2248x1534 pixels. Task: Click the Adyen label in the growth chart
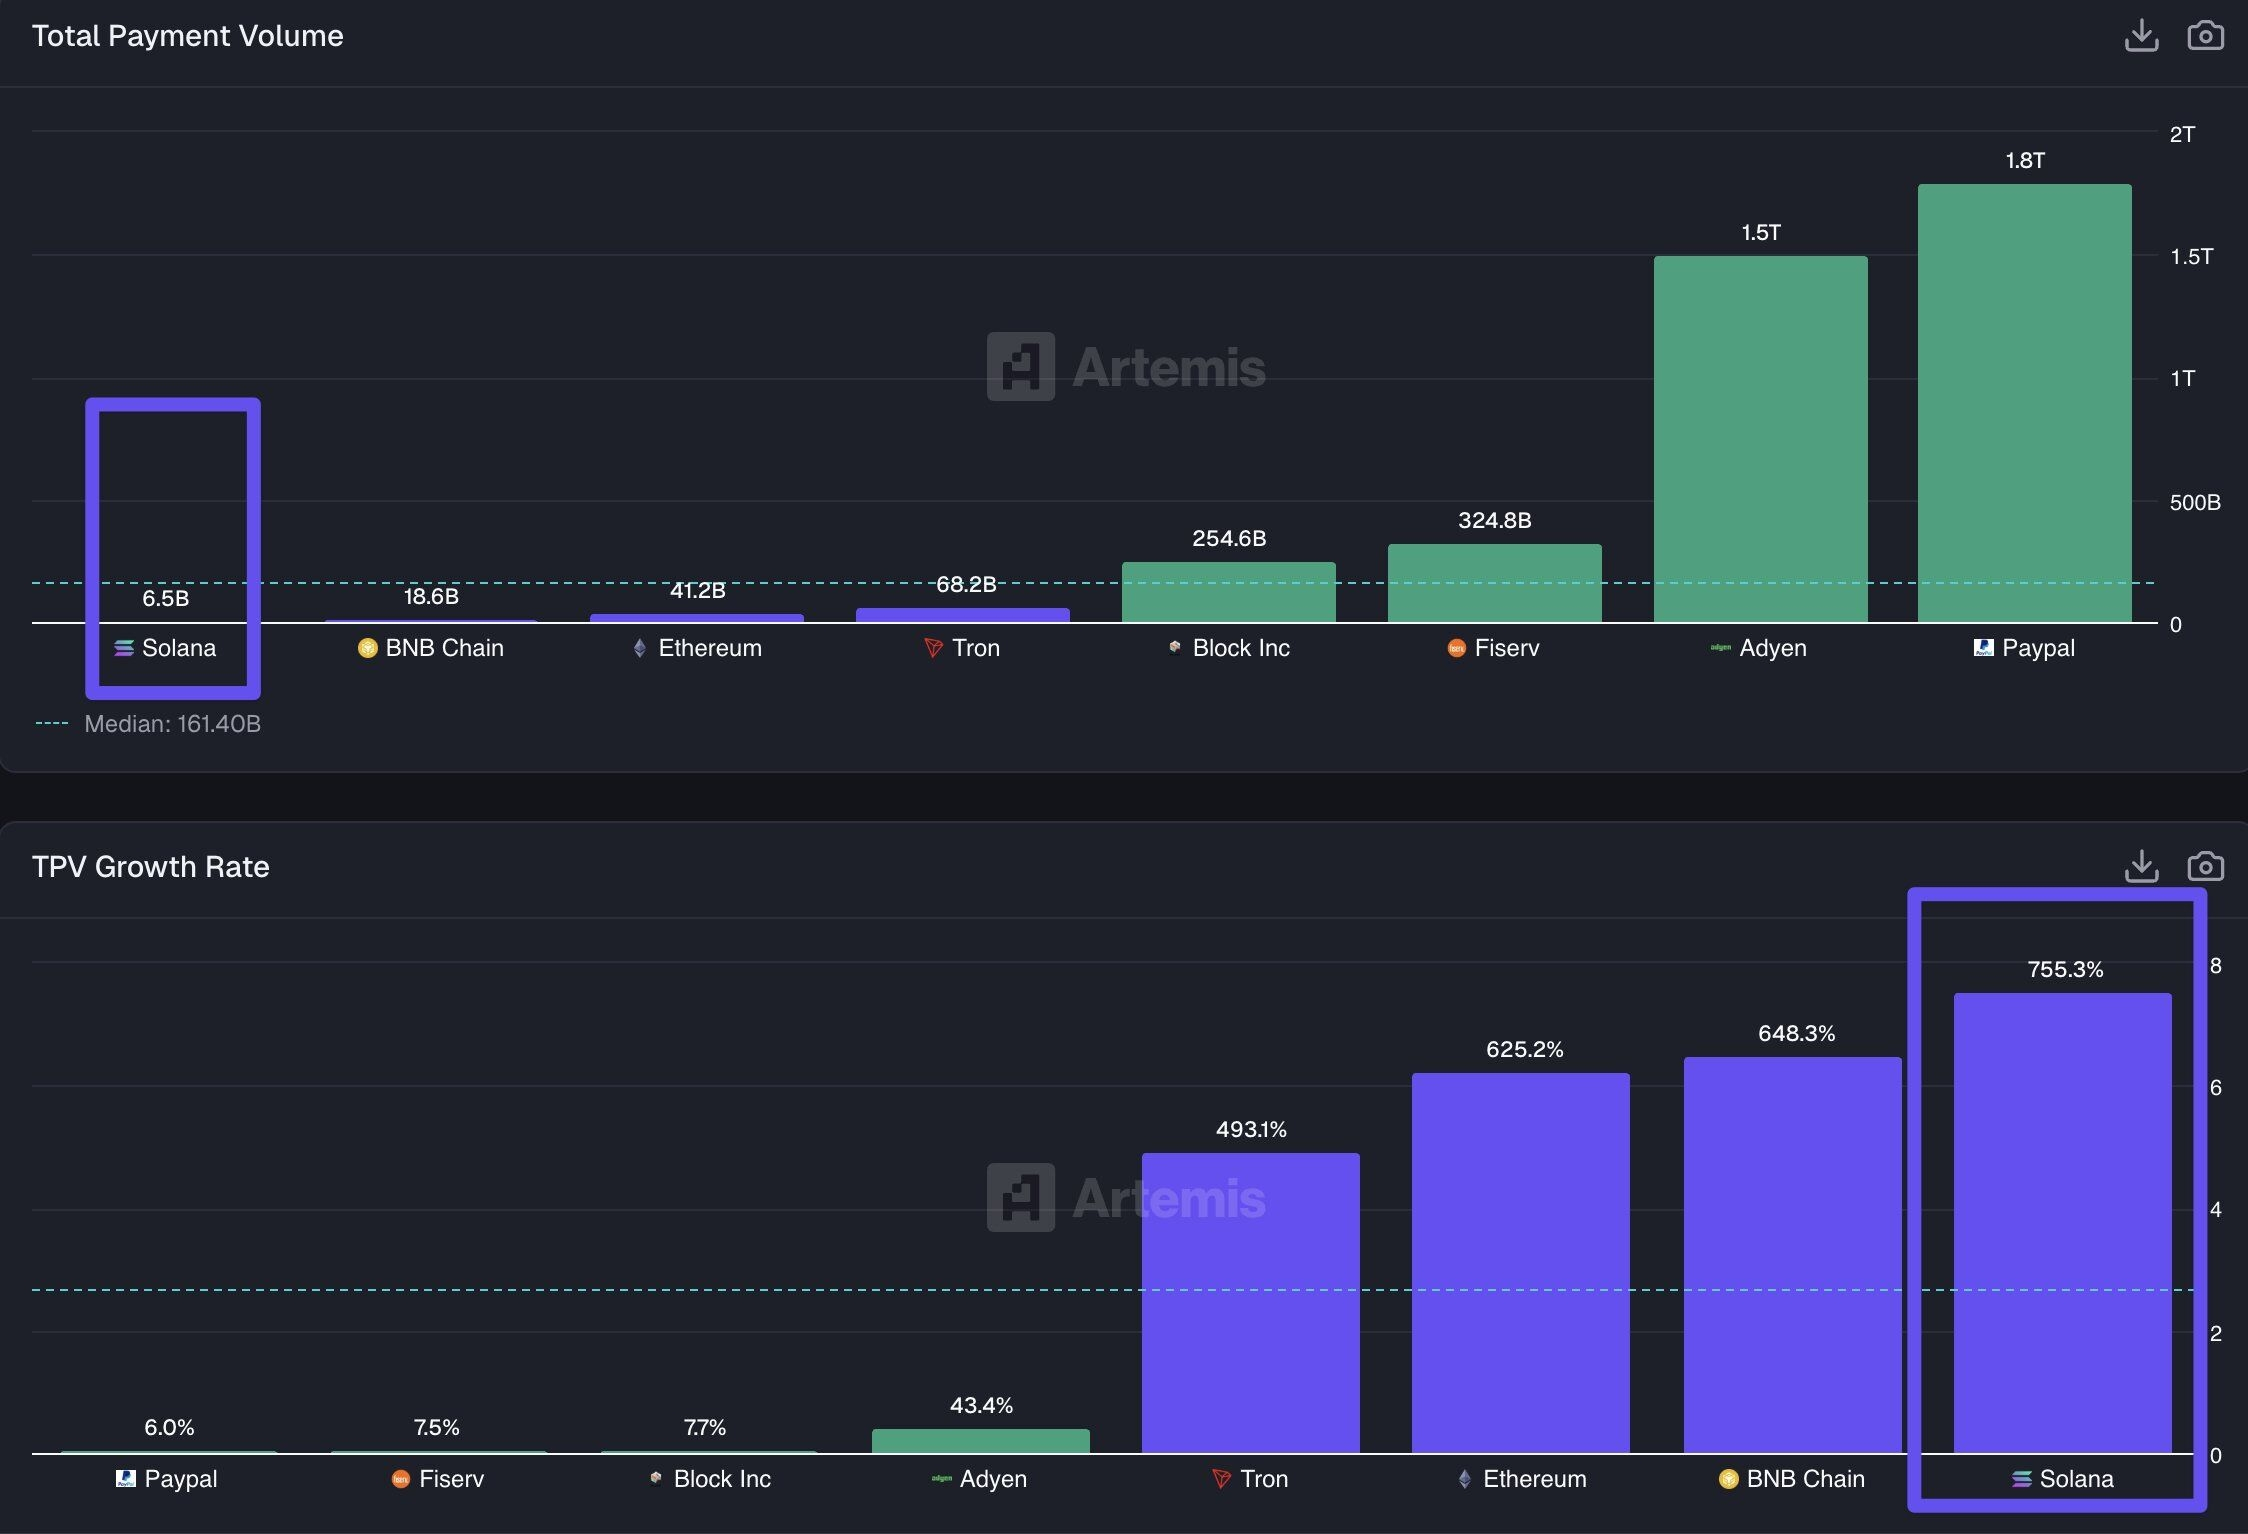click(992, 1479)
